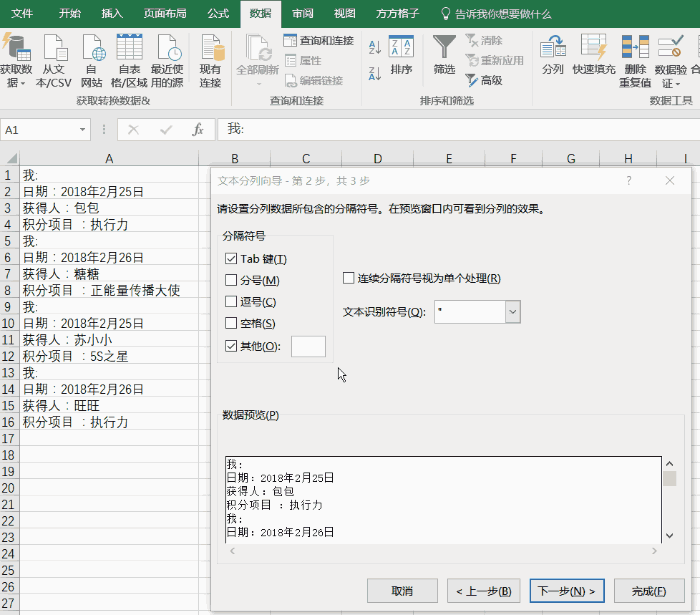Switch to the 视图 View tab
700x615 pixels.
tap(345, 13)
